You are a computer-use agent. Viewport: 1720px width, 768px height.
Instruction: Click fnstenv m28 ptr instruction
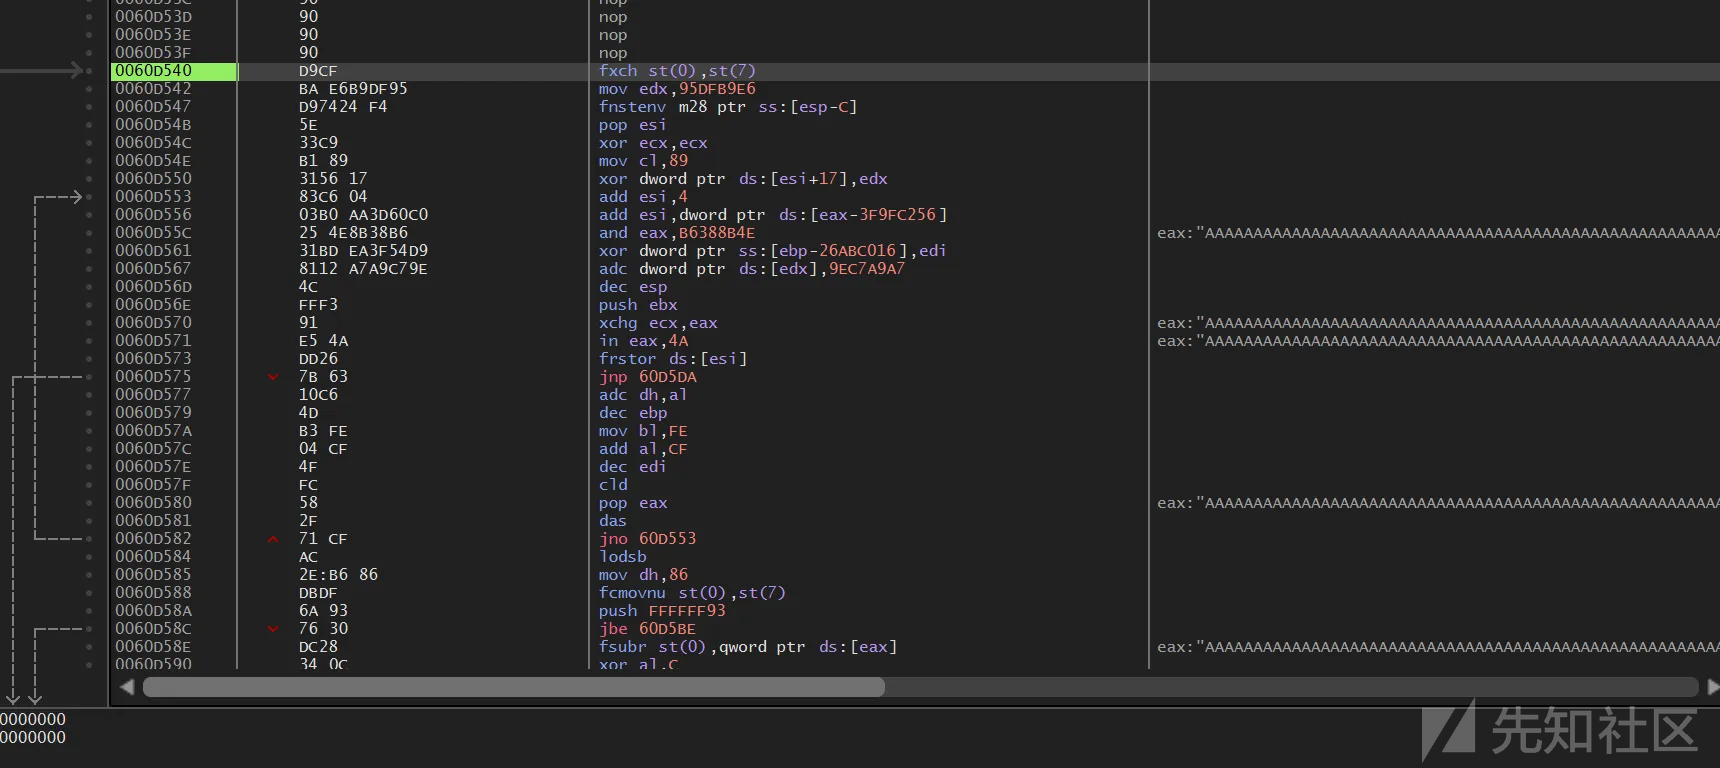click(728, 107)
